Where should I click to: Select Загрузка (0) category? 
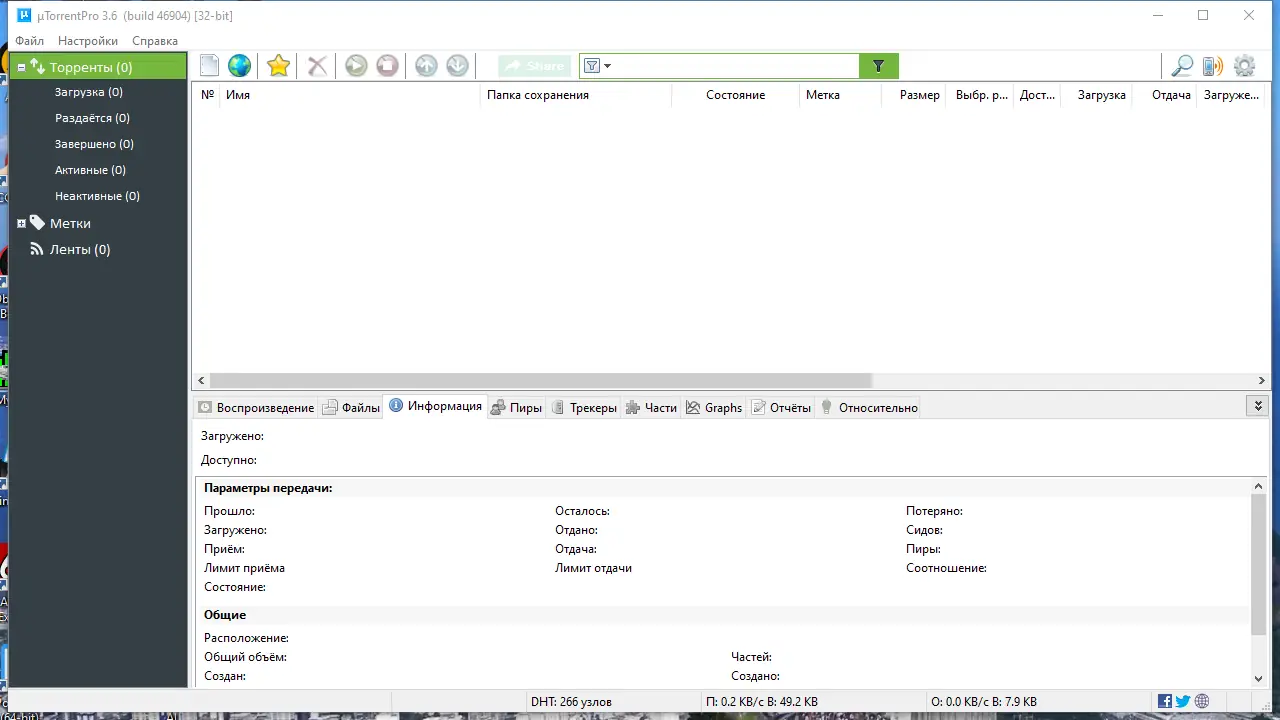[x=89, y=92]
